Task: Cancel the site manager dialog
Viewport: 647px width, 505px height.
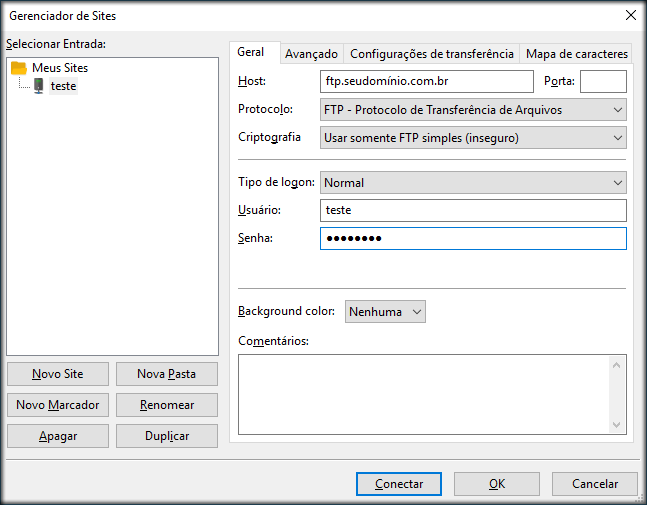Action: coord(594,484)
